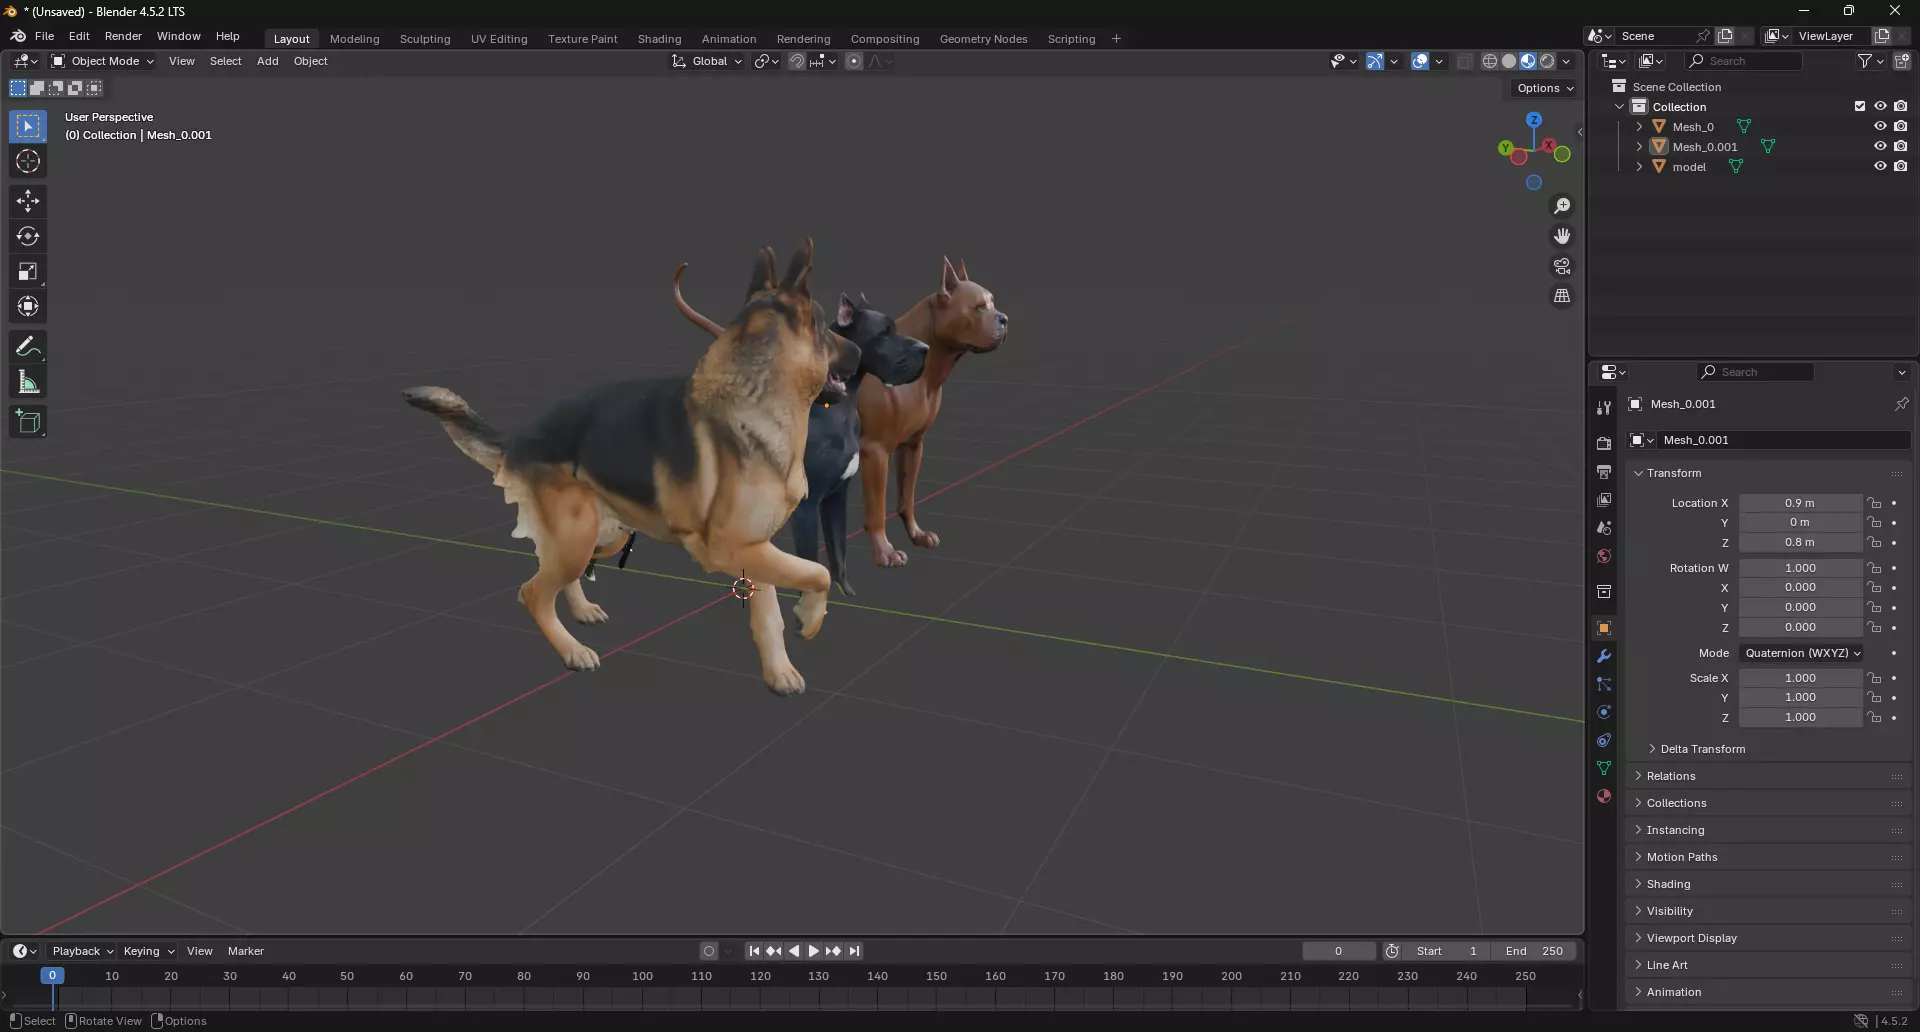Expand the Visibility panel
1920x1032 pixels.
1669,911
